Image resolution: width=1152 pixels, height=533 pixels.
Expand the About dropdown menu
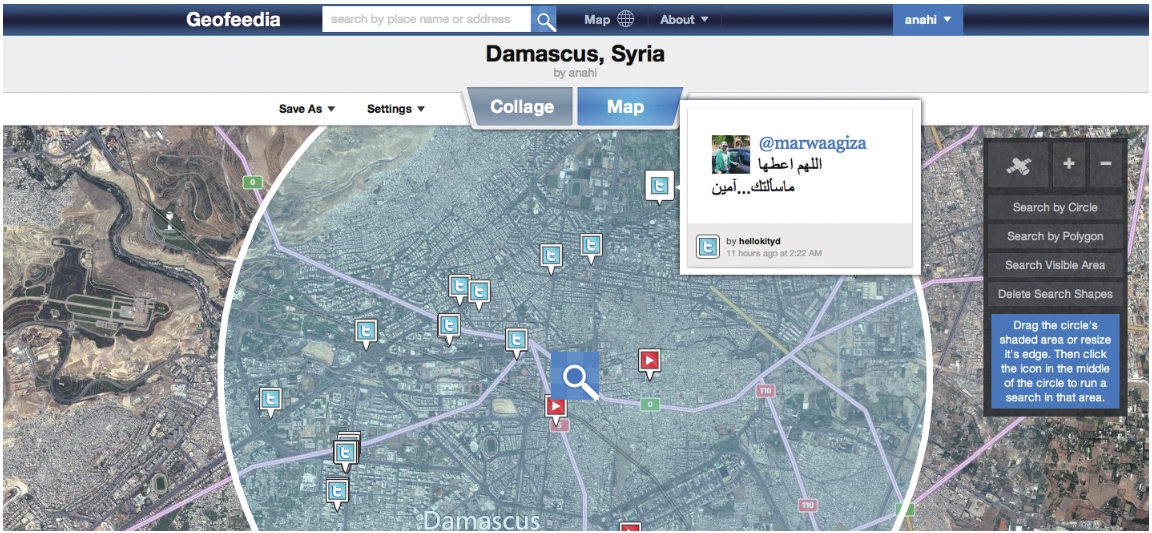(x=684, y=20)
